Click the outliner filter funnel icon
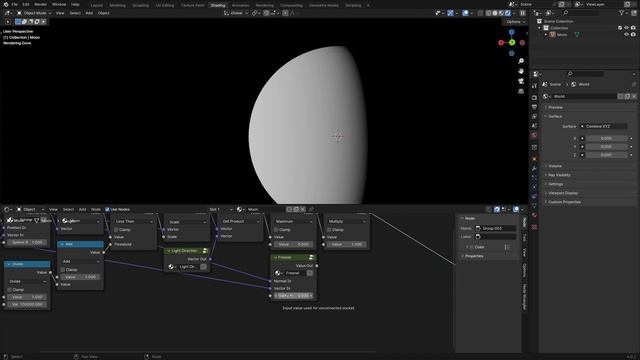 pyautogui.click(x=622, y=13)
